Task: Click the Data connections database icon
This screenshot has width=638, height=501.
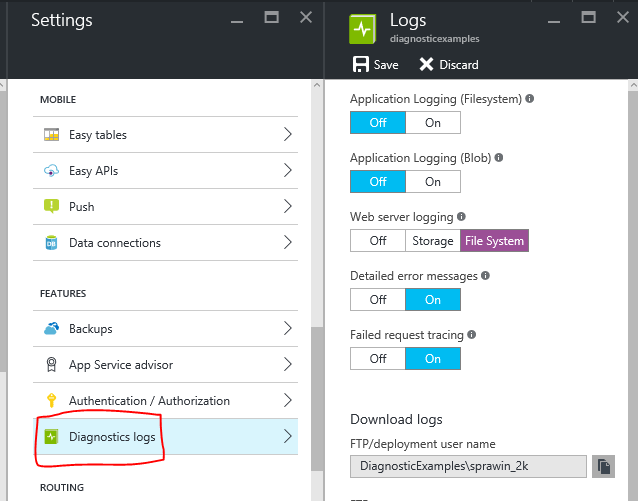Action: [x=51, y=243]
